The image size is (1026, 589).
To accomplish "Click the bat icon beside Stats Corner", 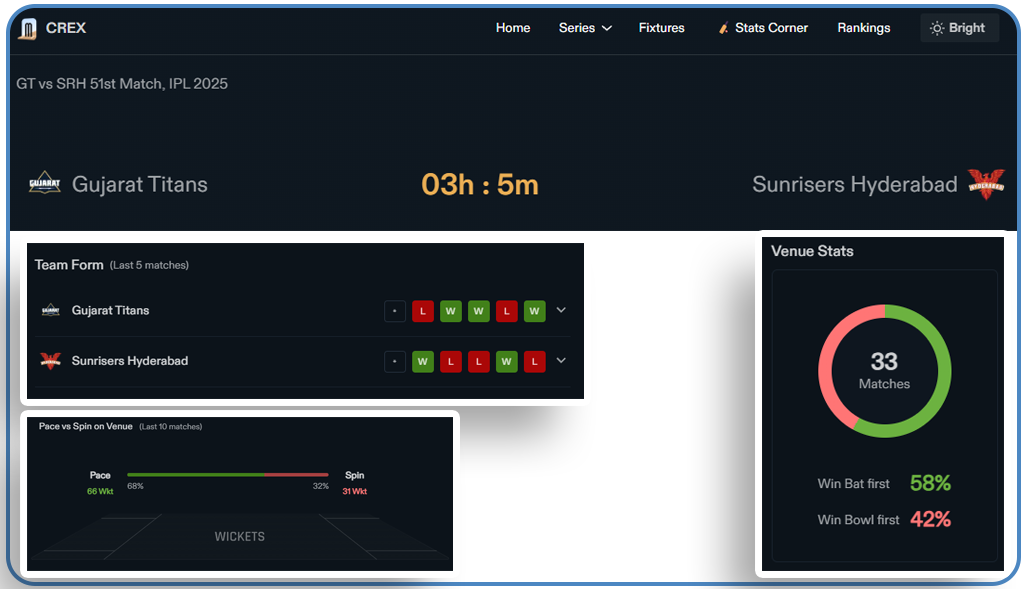I will point(723,28).
